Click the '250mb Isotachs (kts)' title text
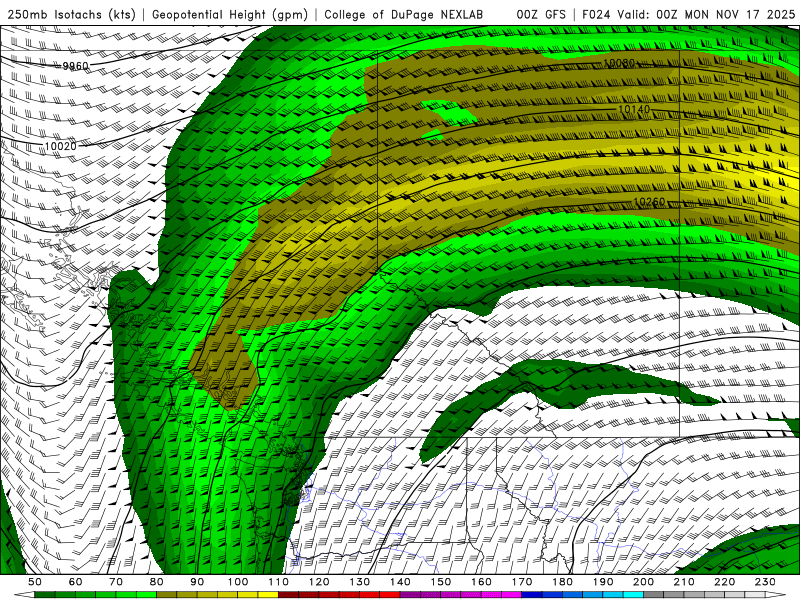 pos(71,15)
